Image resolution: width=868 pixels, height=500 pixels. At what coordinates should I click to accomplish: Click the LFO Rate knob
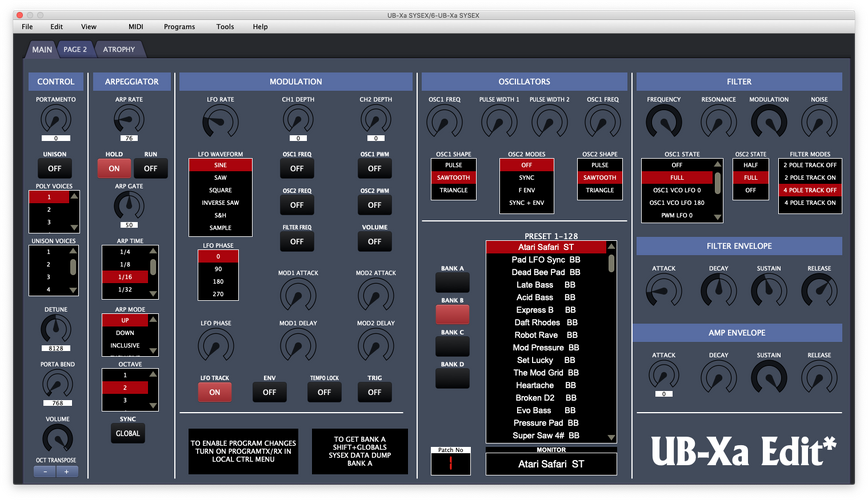click(220, 122)
